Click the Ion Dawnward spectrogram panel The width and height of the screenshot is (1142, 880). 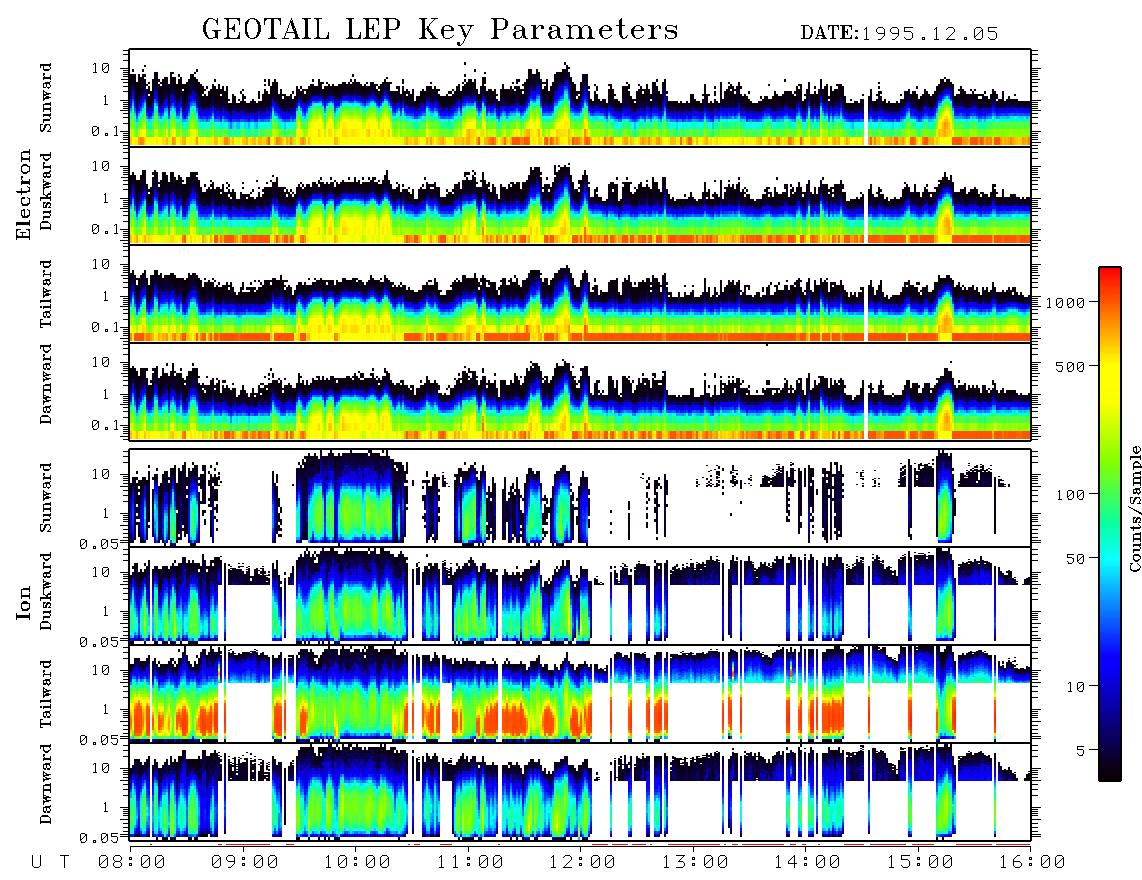[x=580, y=791]
